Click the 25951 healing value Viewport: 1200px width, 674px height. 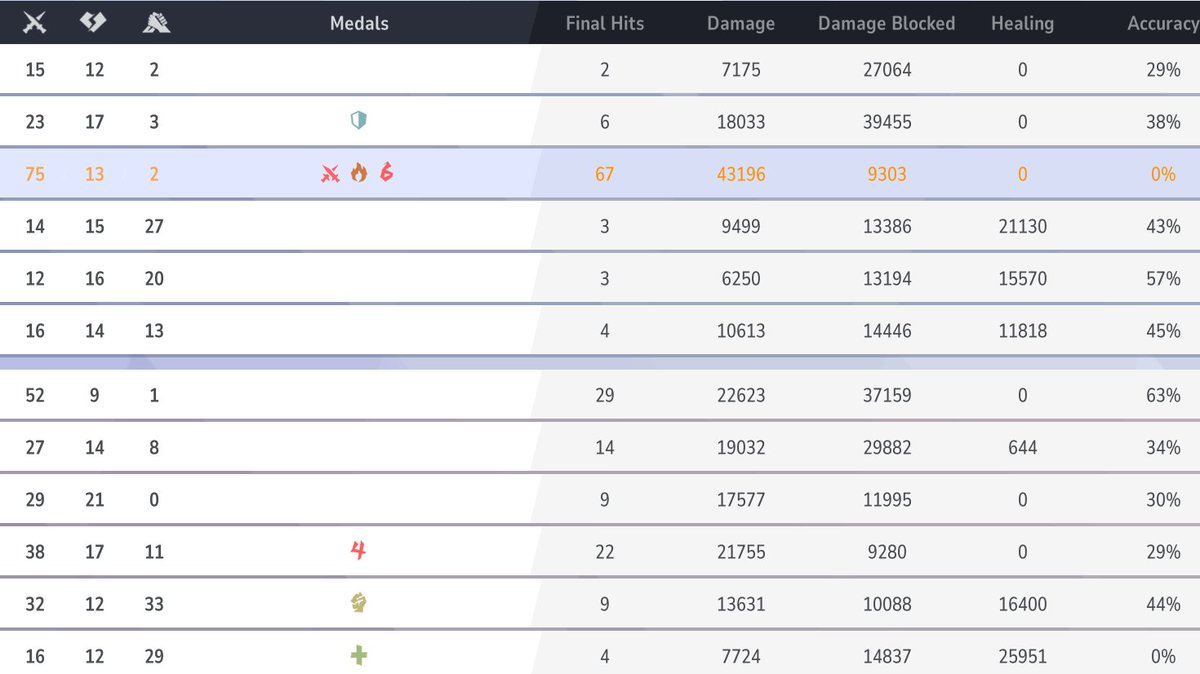[x=1022, y=656]
